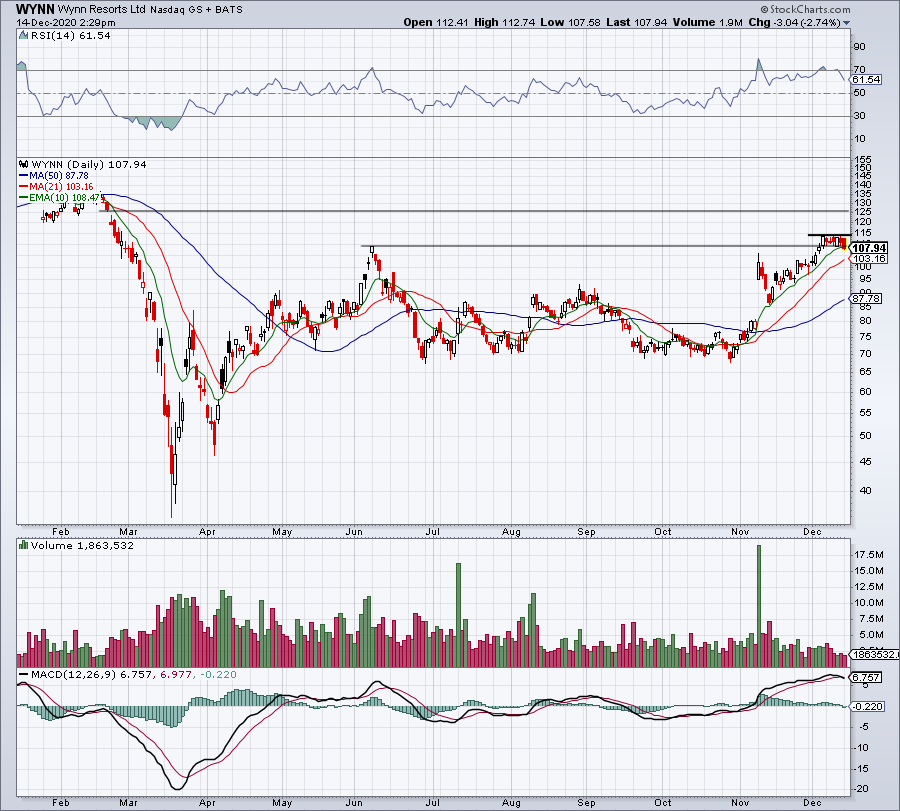Click the MACD(12,26,9) legend label
The height and width of the screenshot is (811, 900).
tap(73, 674)
